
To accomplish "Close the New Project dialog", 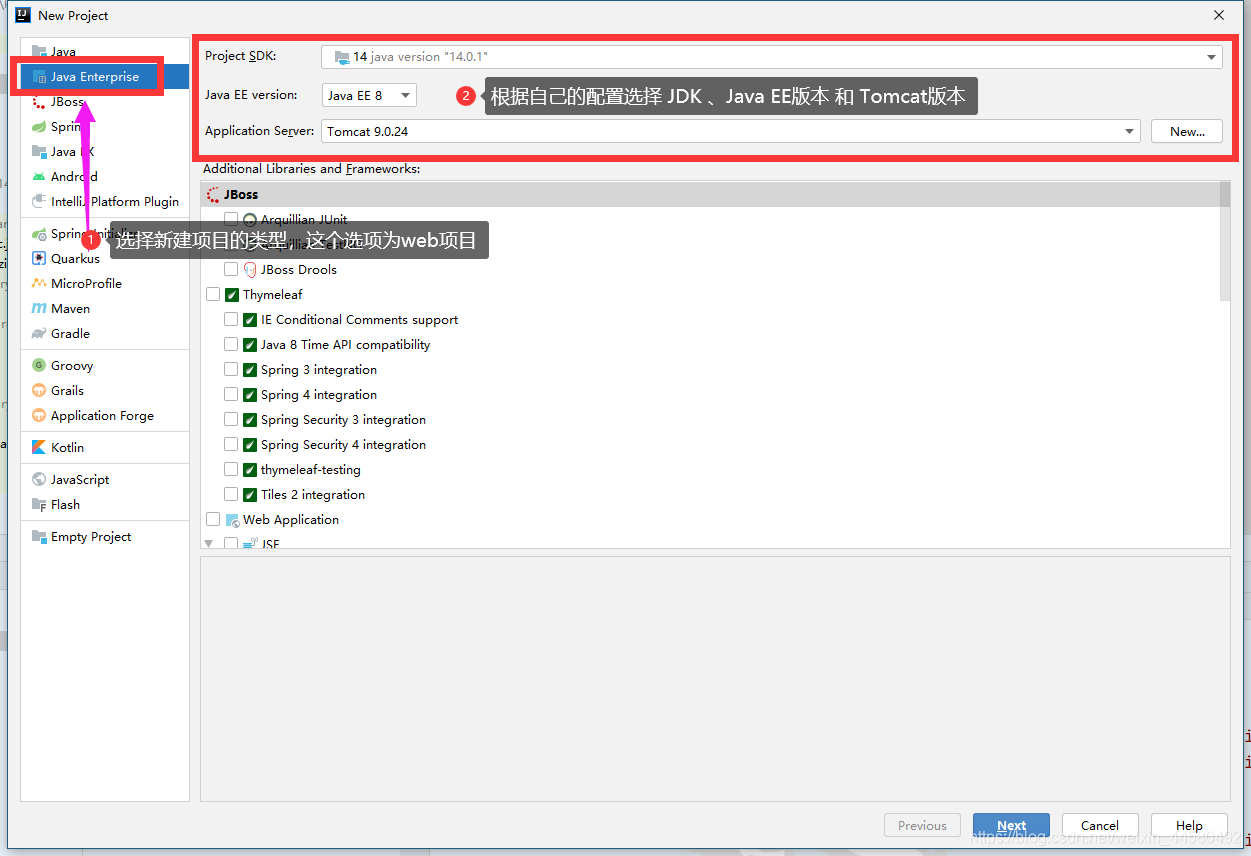I will coord(1219,15).
